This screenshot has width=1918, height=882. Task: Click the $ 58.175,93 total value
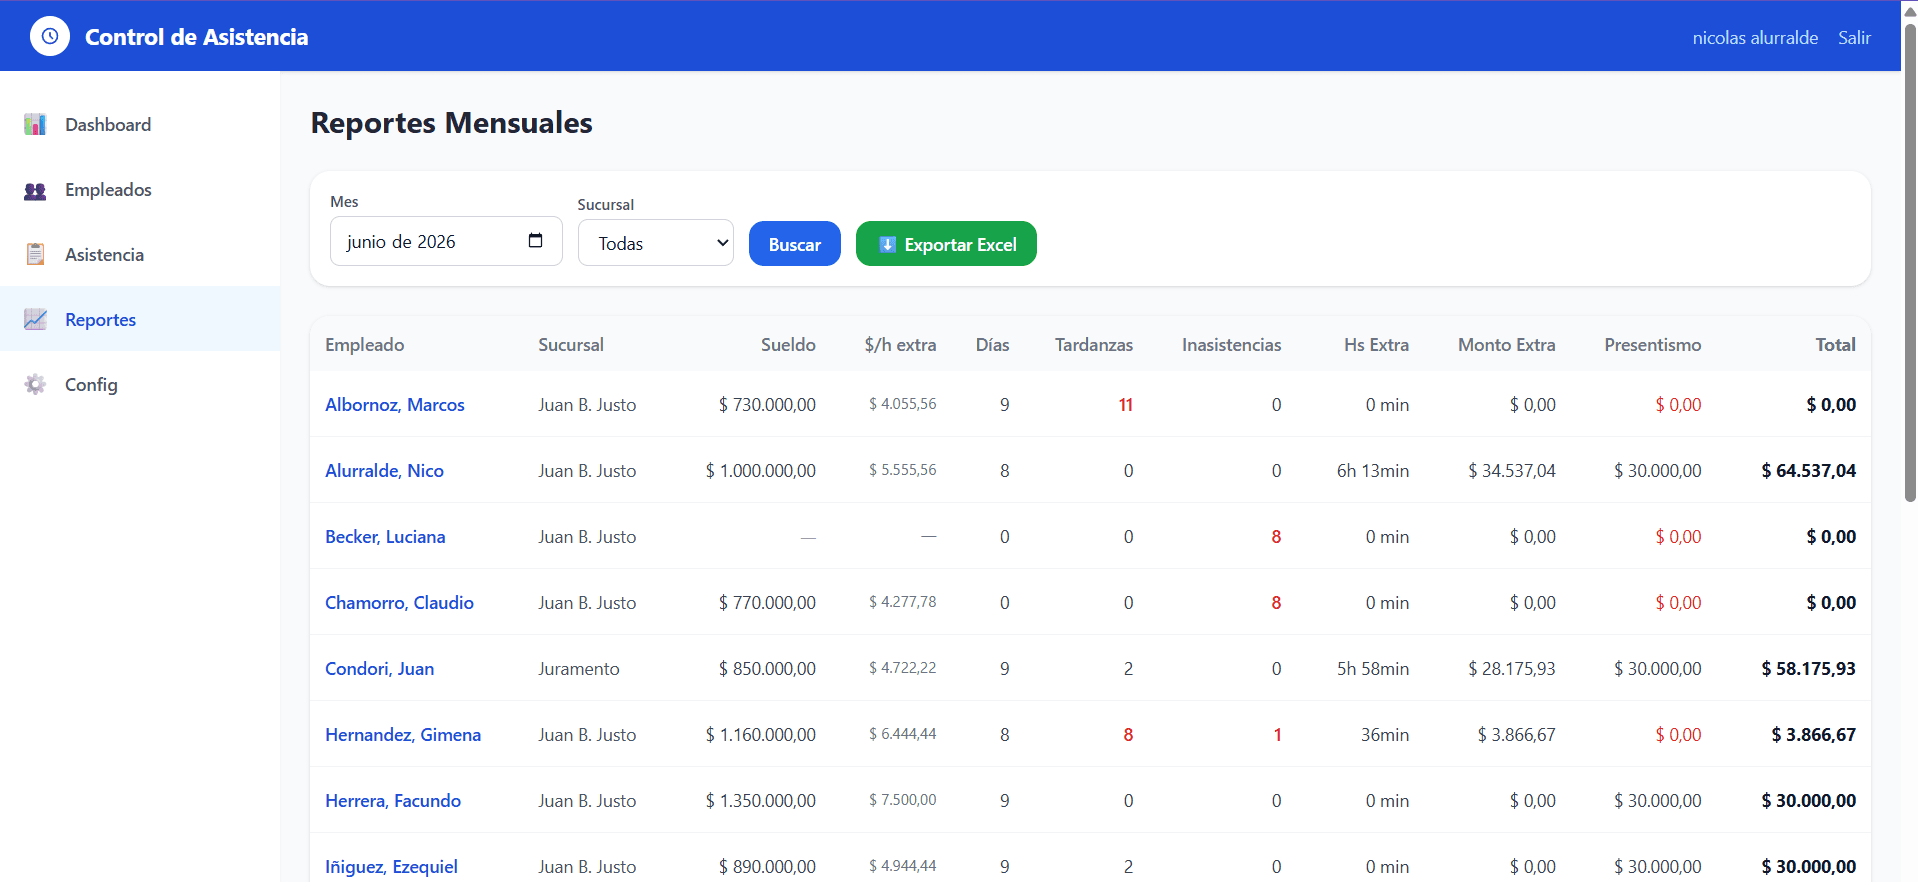point(1808,669)
